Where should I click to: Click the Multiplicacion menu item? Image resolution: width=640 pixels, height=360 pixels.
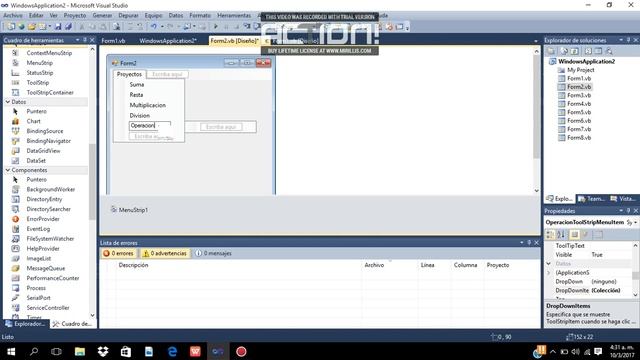point(147,105)
